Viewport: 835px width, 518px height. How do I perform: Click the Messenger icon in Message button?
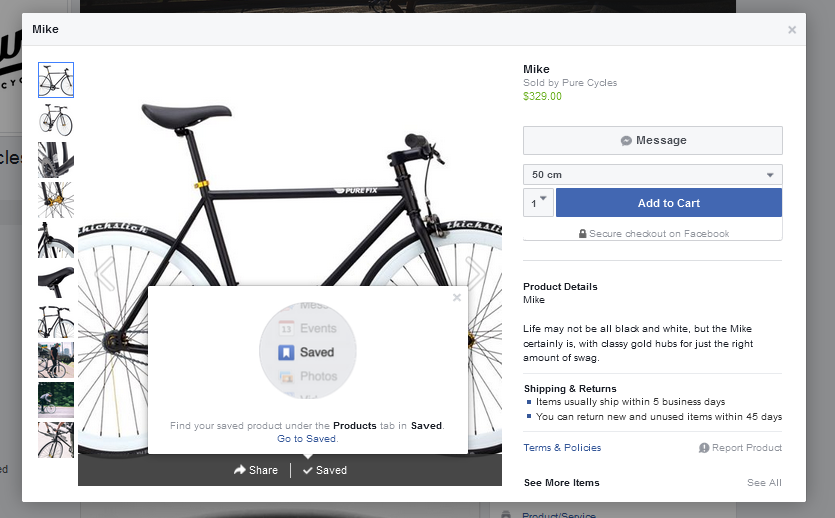click(x=626, y=141)
